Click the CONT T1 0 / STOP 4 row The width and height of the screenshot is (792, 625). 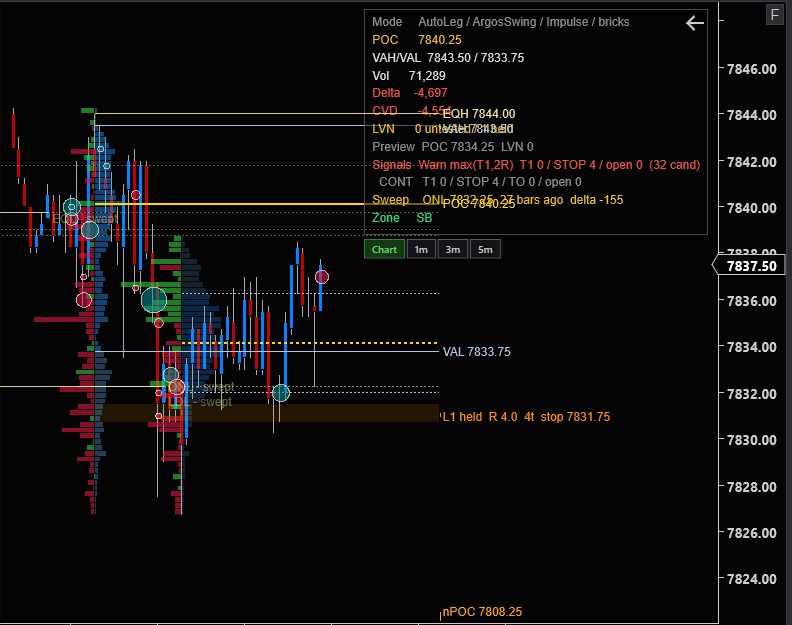pyautogui.click(x=480, y=182)
